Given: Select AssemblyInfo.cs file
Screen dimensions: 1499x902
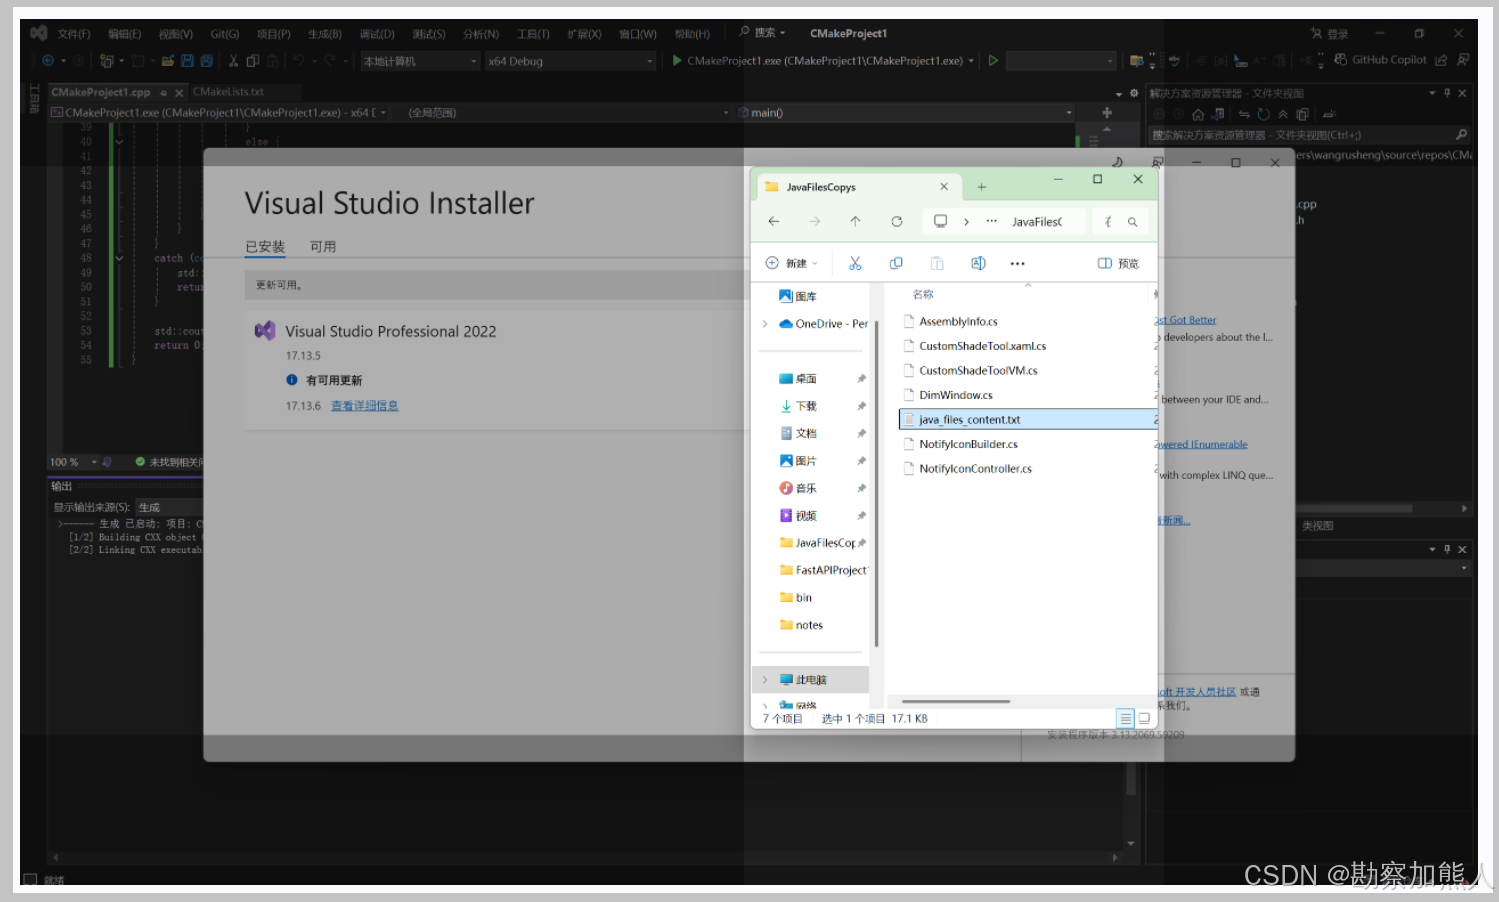Looking at the screenshot, I should (958, 322).
